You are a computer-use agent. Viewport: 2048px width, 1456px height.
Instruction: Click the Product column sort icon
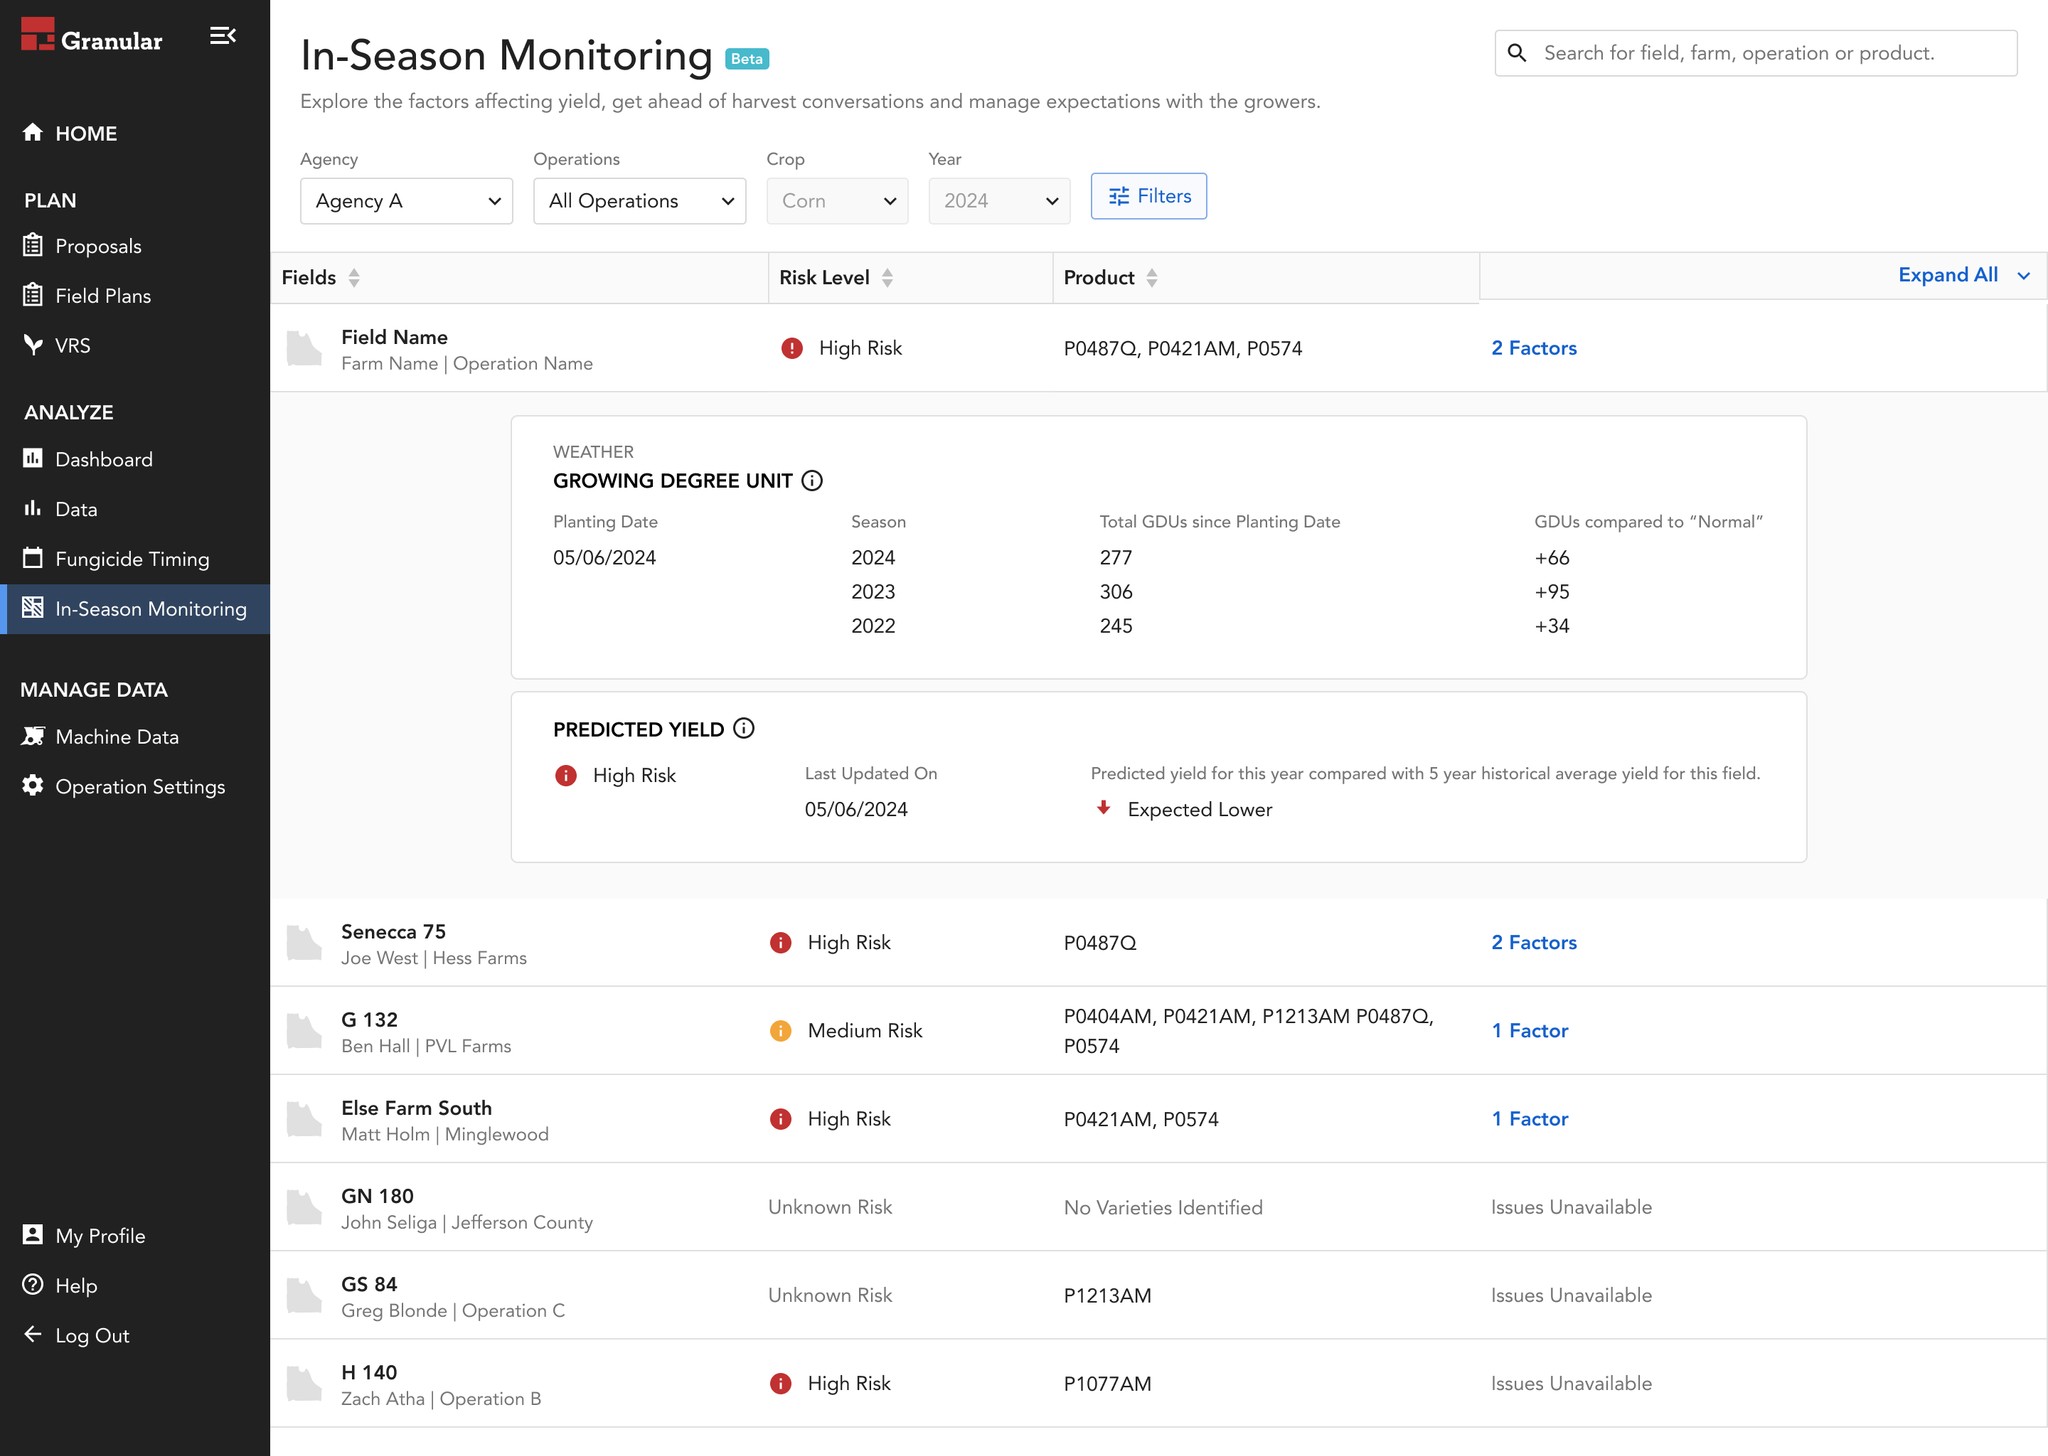pos(1152,278)
